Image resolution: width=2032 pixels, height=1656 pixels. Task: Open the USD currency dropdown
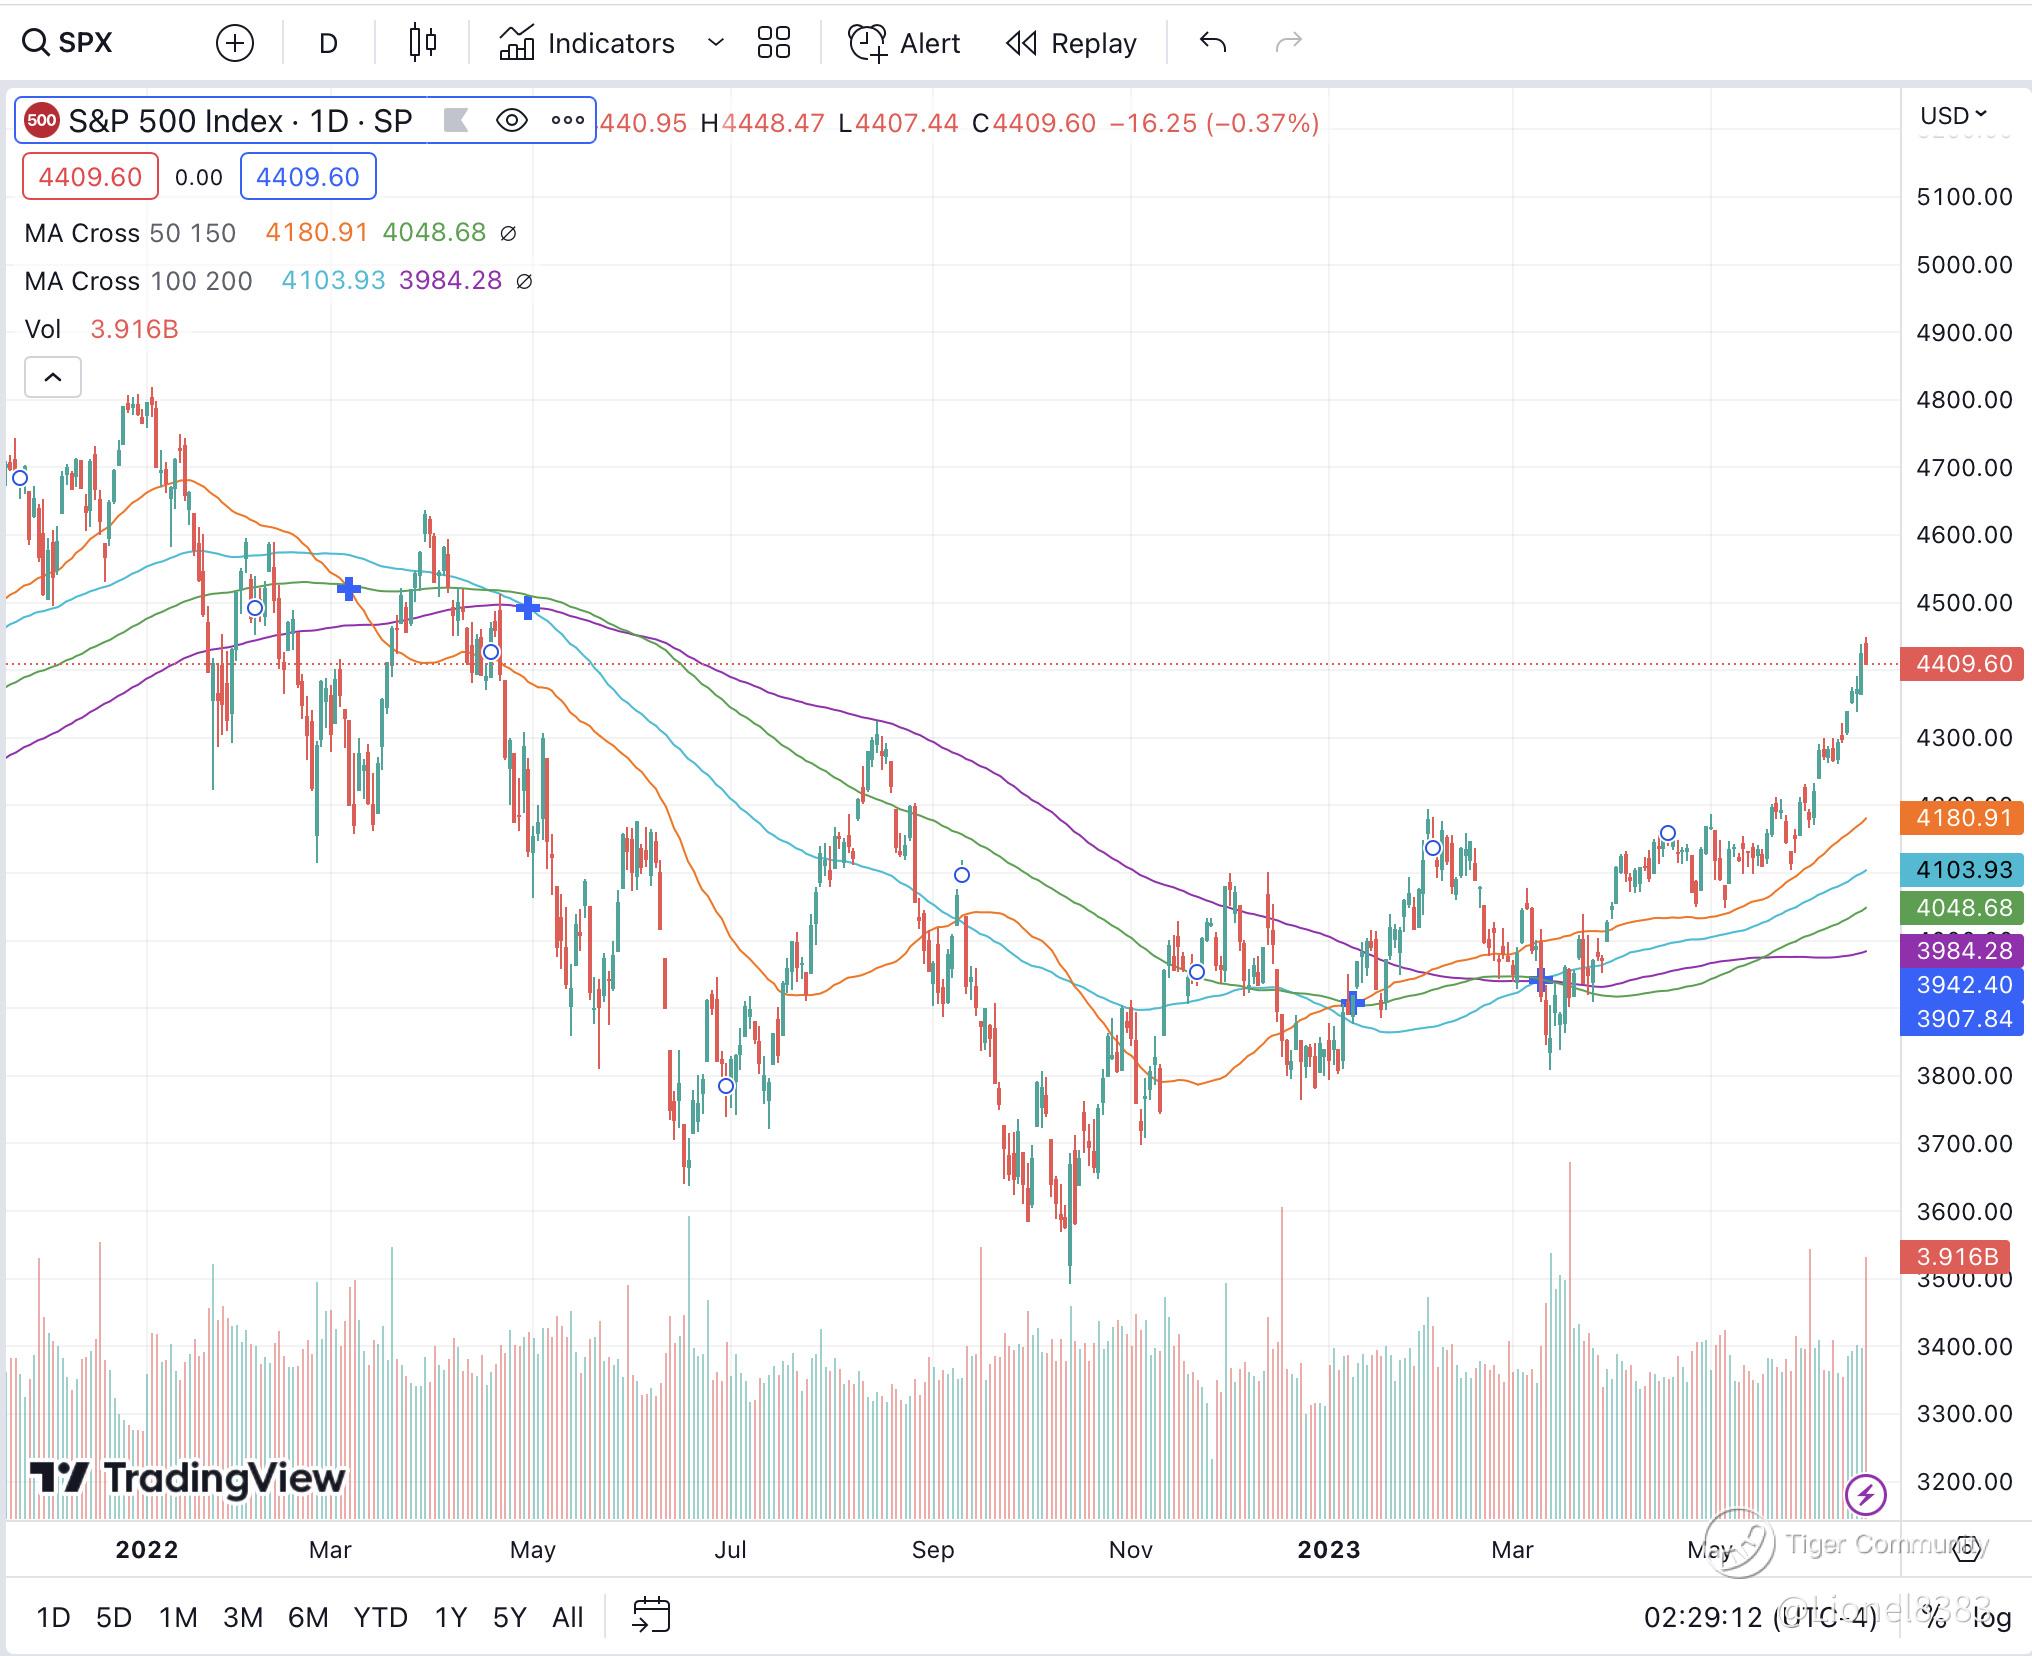click(x=1953, y=116)
